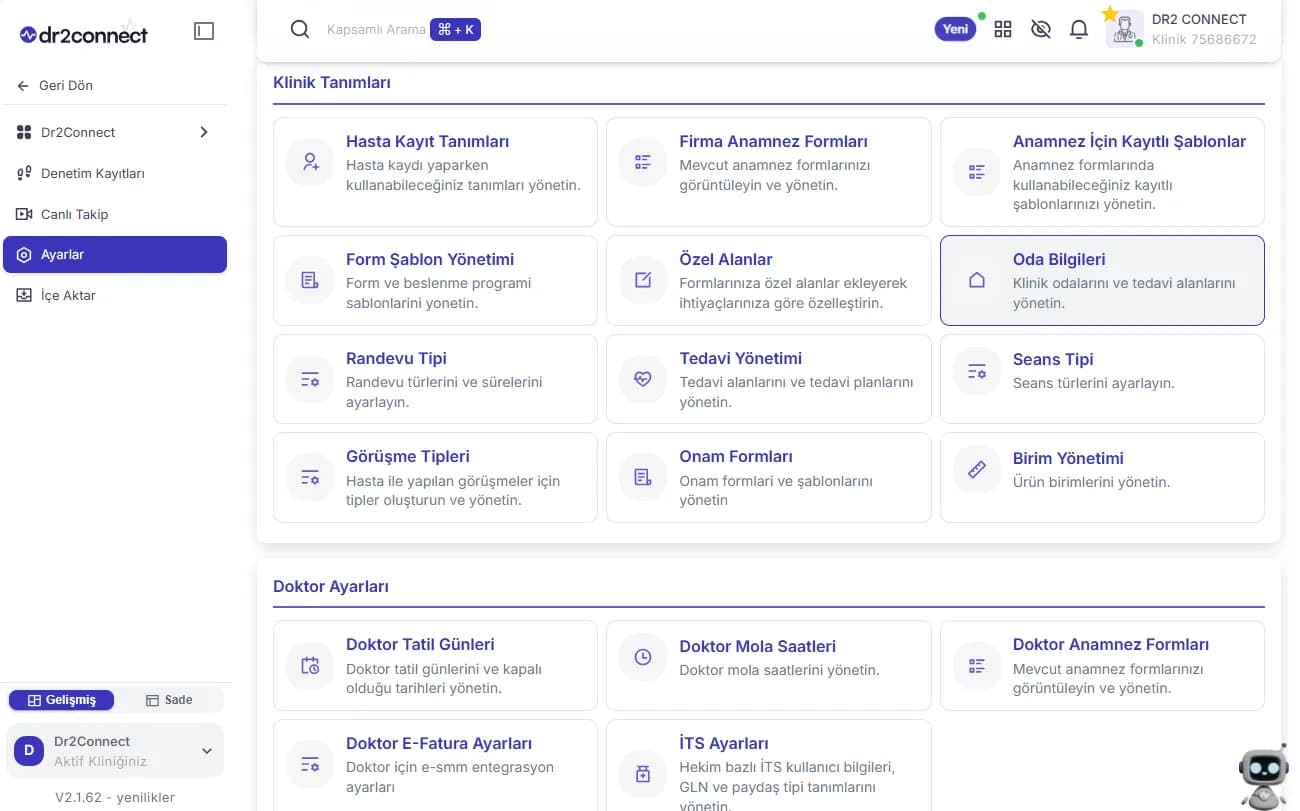The height and width of the screenshot is (811, 1300).
Task: Collapse the sidebar panel icon
Action: (x=204, y=32)
